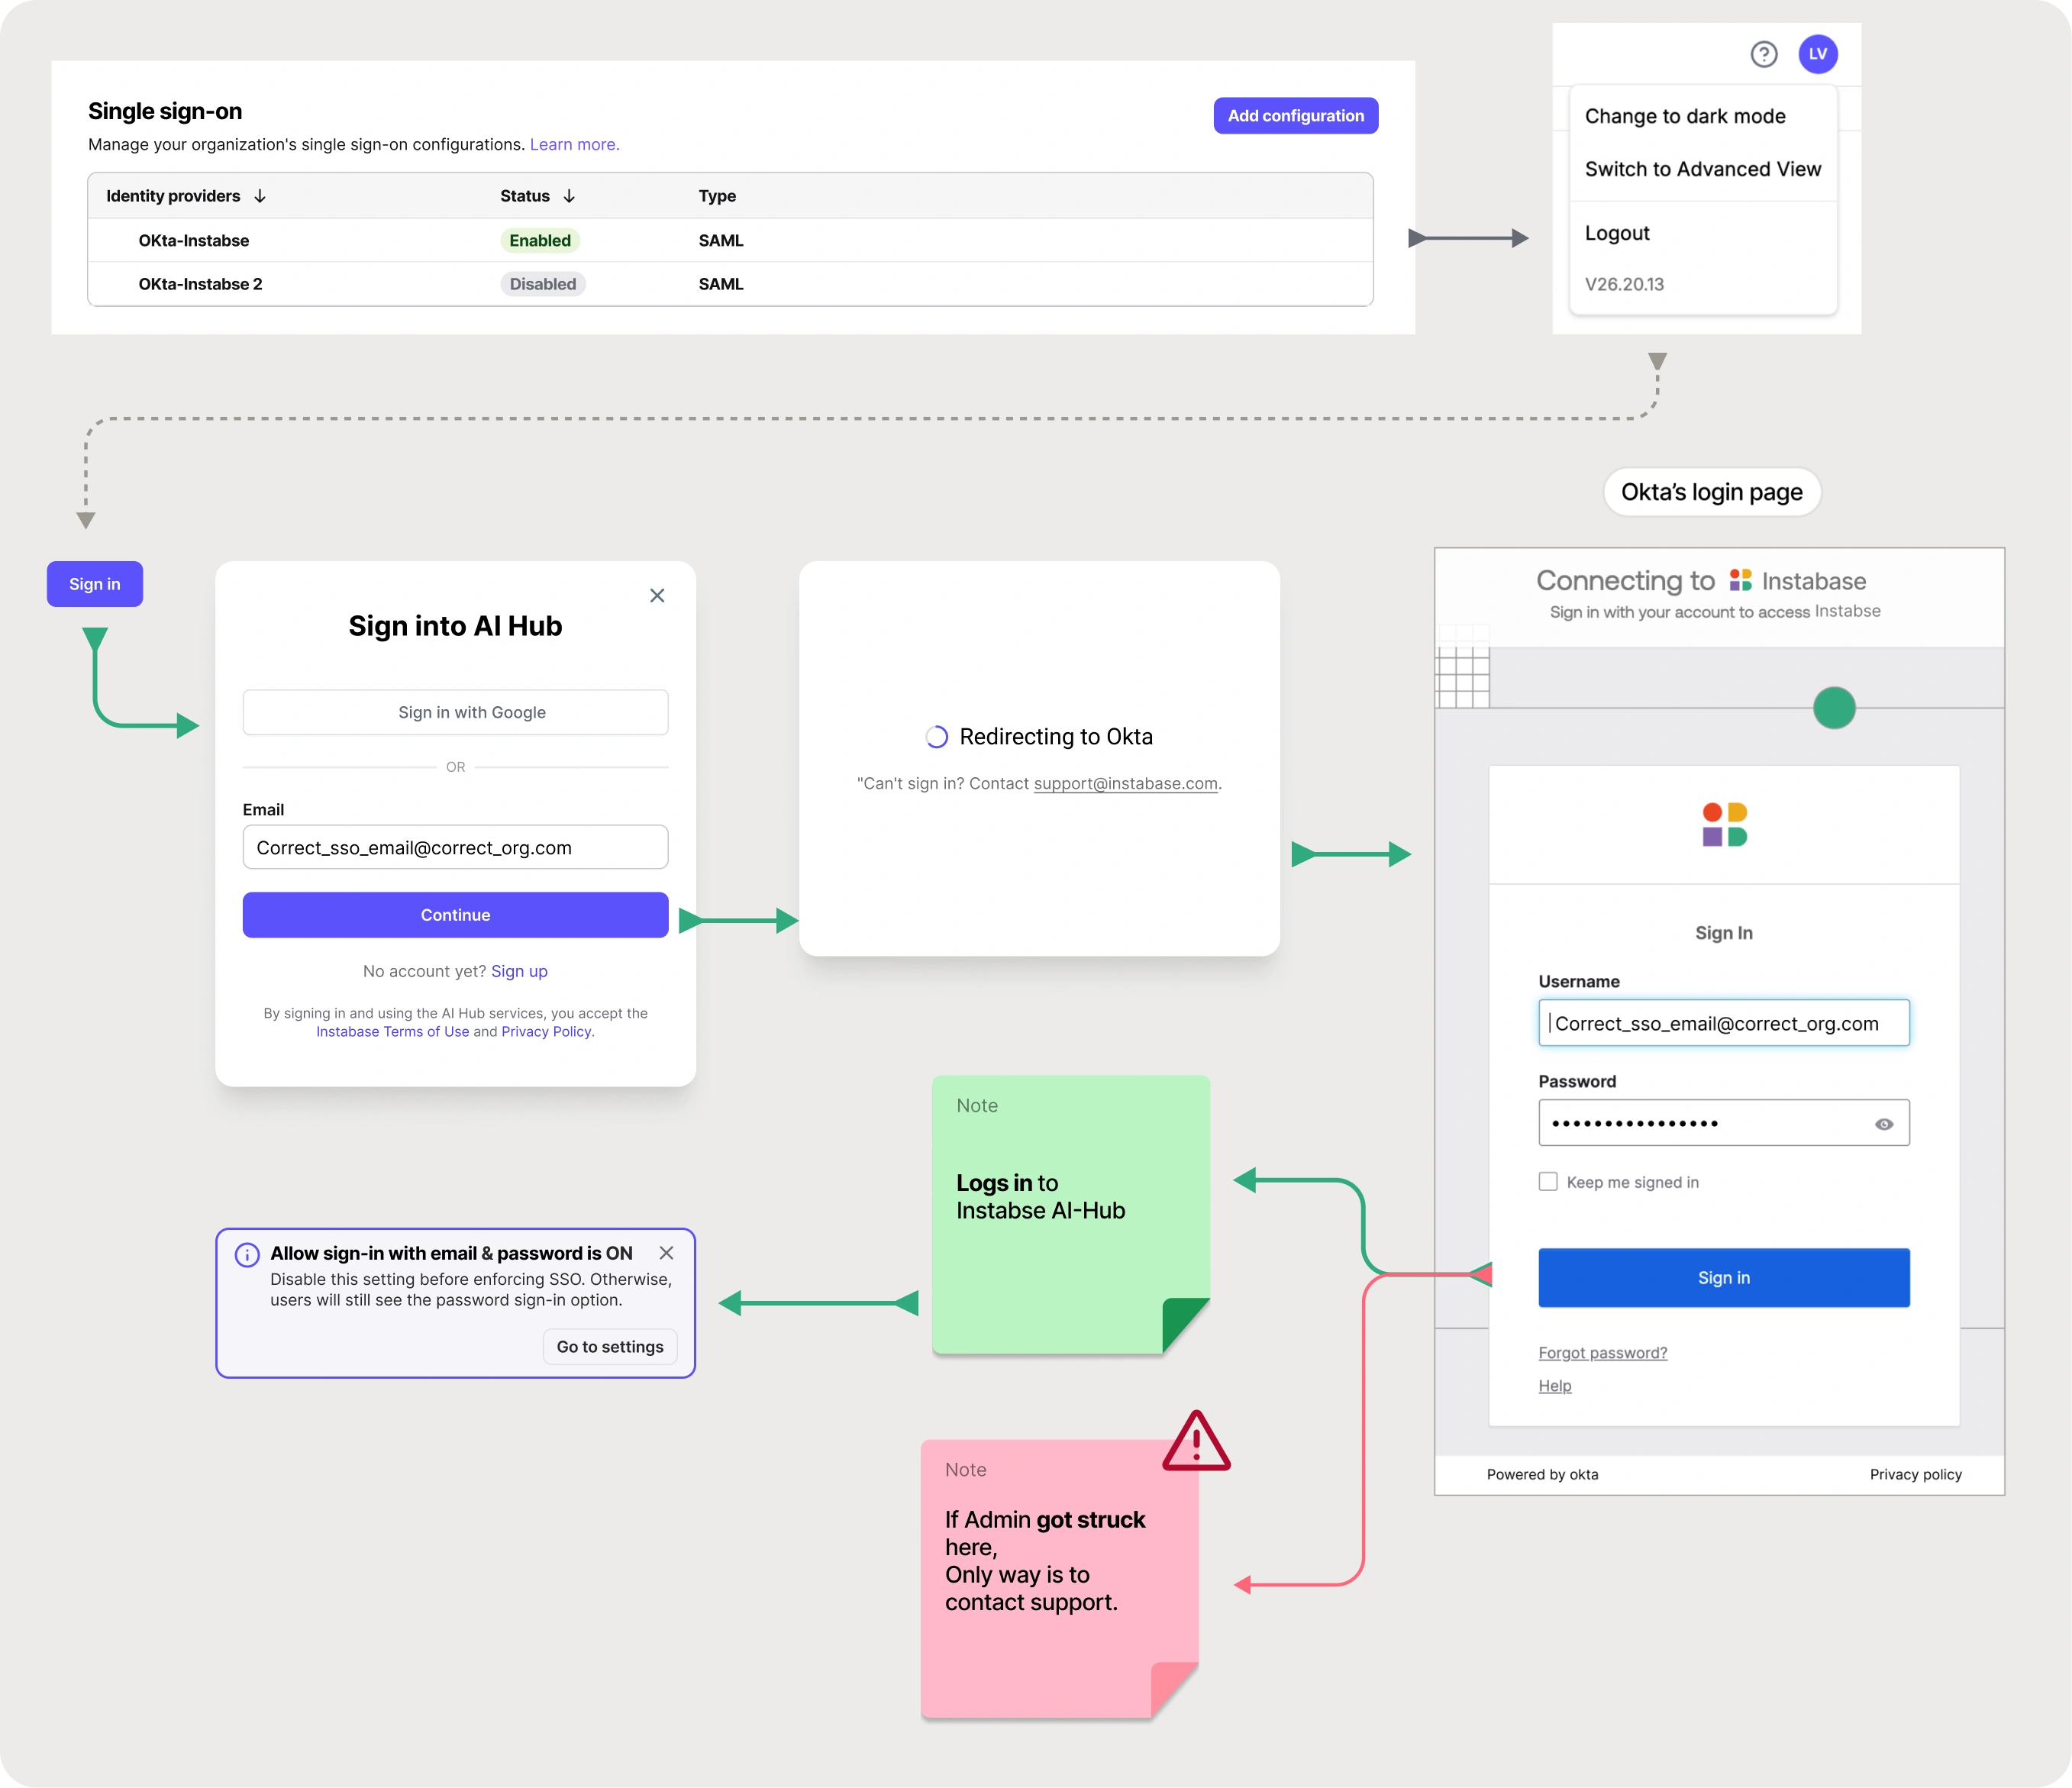This screenshot has width=2072, height=1788.
Task: Sort by Identity providers arrow
Action: coord(260,196)
